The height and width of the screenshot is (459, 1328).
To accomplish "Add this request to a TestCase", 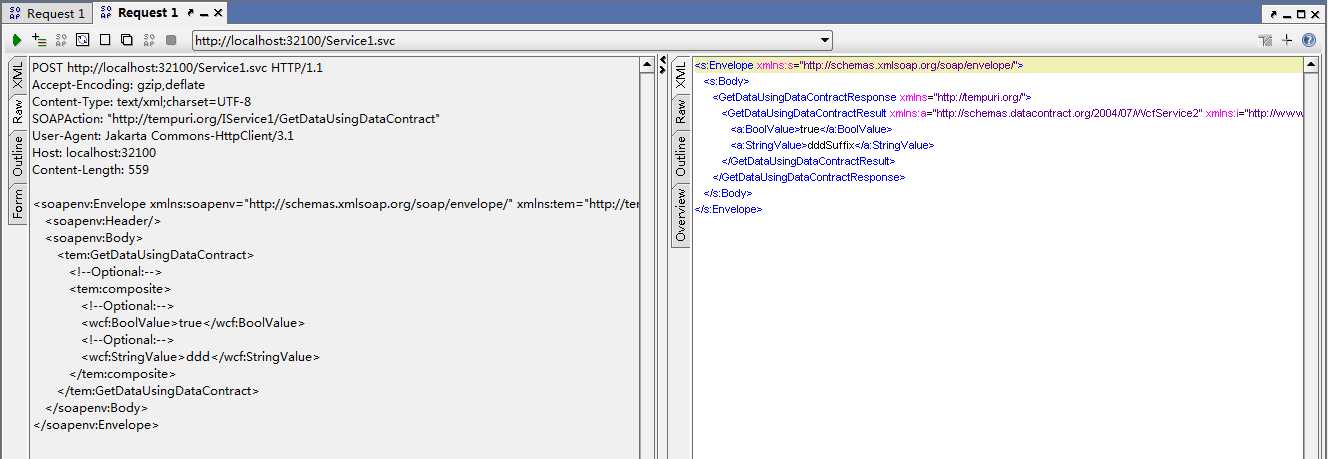I will click(39, 40).
